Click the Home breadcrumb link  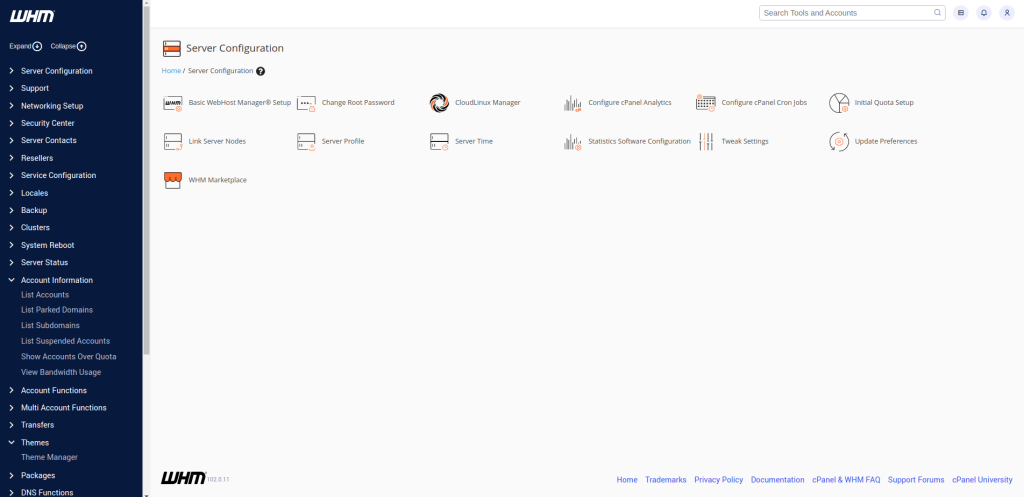coord(171,71)
